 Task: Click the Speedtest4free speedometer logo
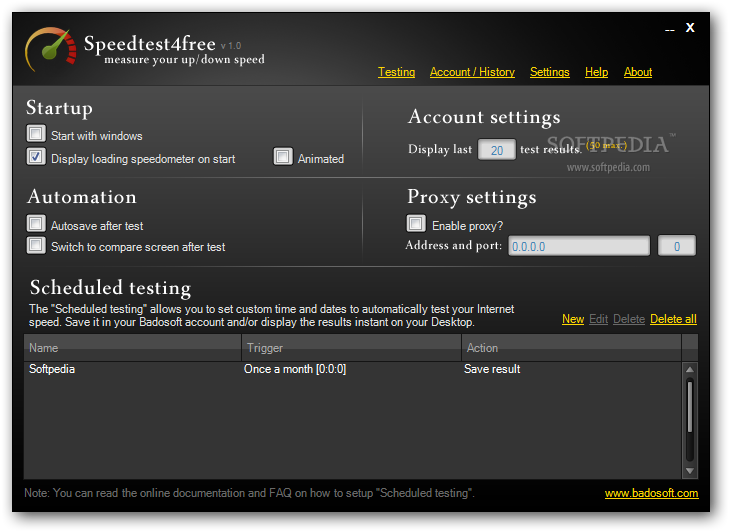click(50, 49)
